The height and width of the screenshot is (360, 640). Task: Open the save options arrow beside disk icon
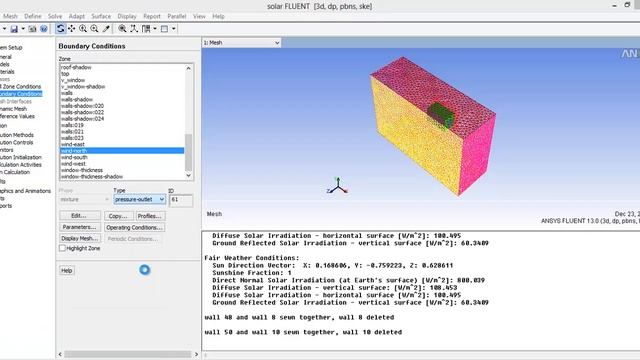click(23, 29)
